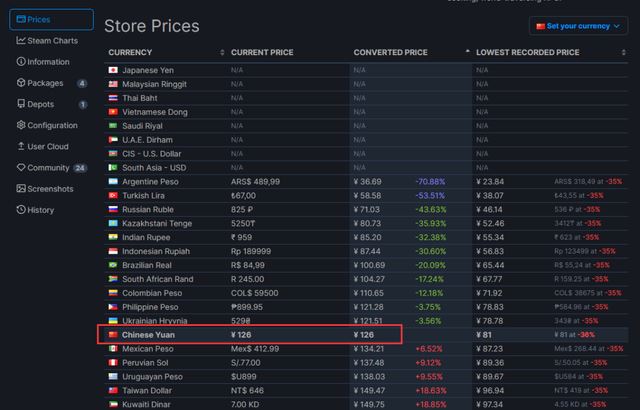The image size is (640, 410).
Task: Select the Prices tab in sidebar
Action: coord(50,19)
